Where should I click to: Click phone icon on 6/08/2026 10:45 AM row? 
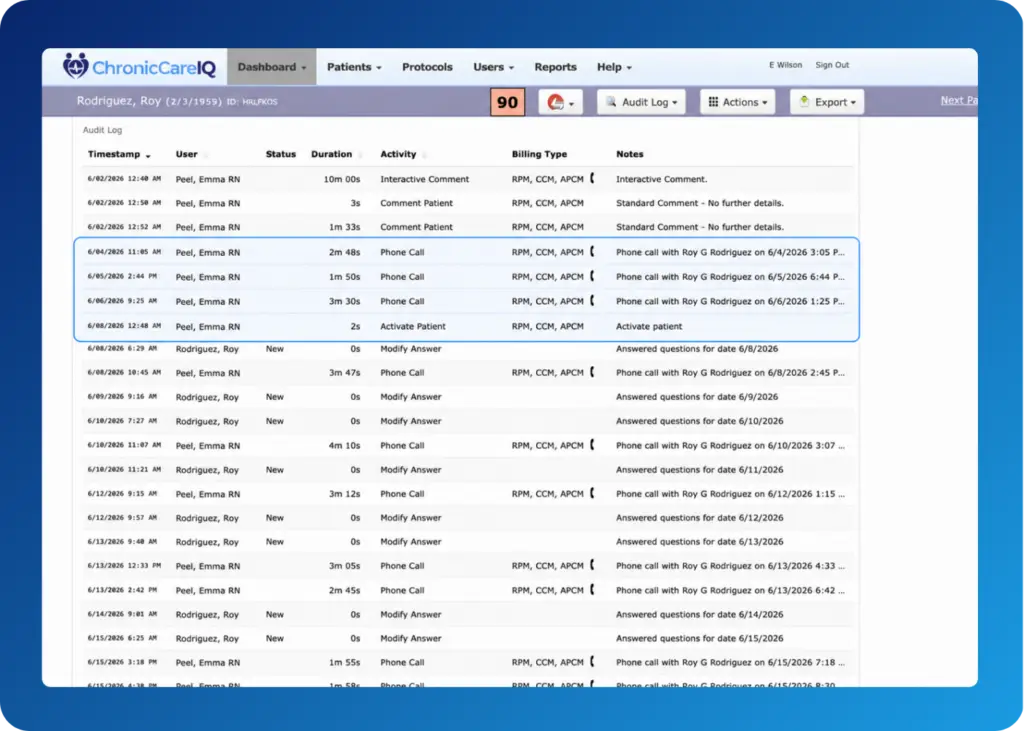[x=592, y=372]
